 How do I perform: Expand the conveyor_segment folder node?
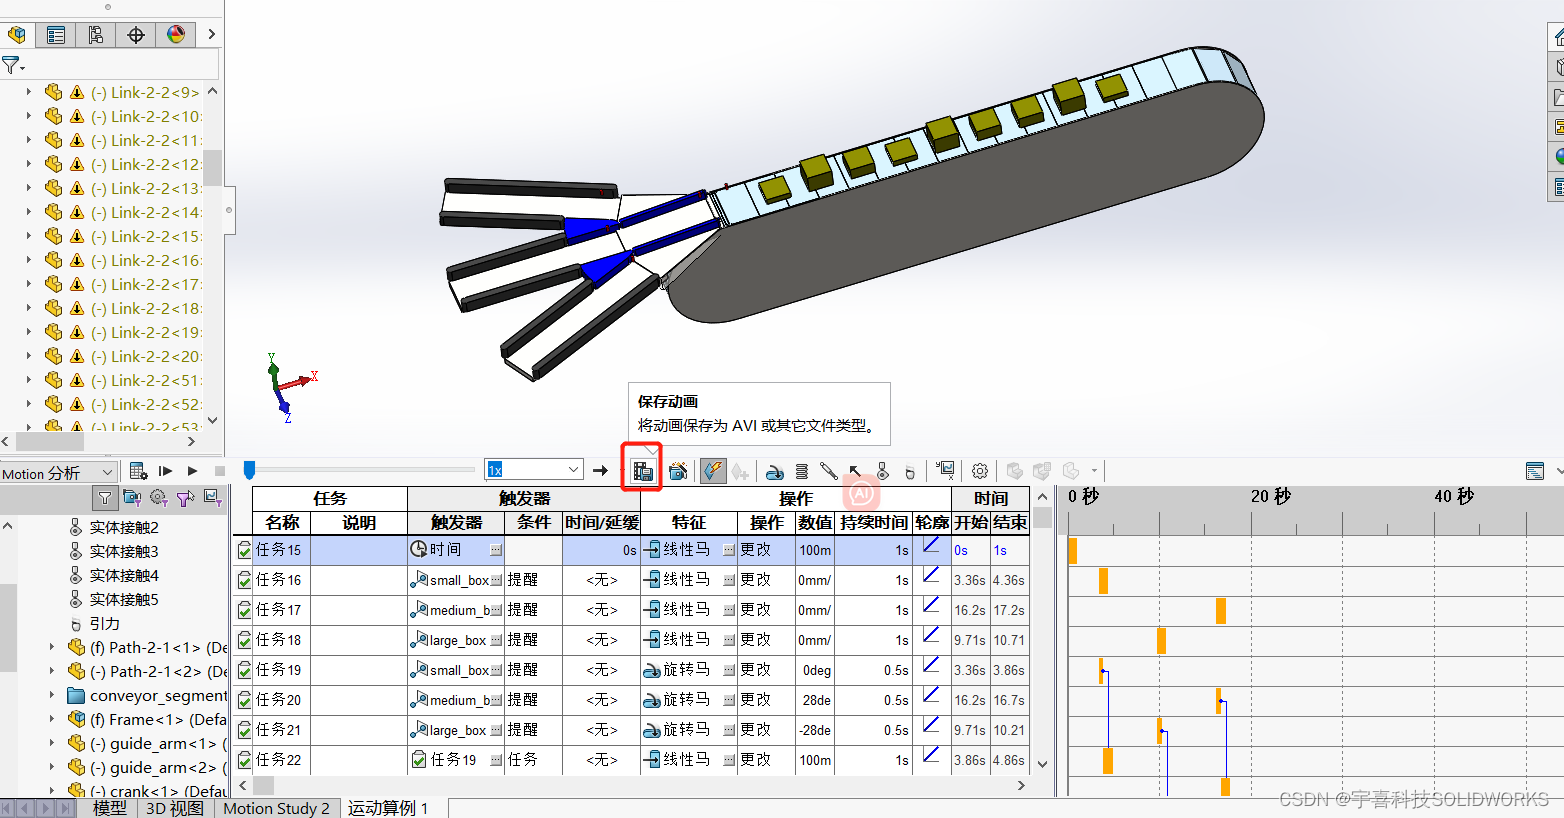click(52, 695)
